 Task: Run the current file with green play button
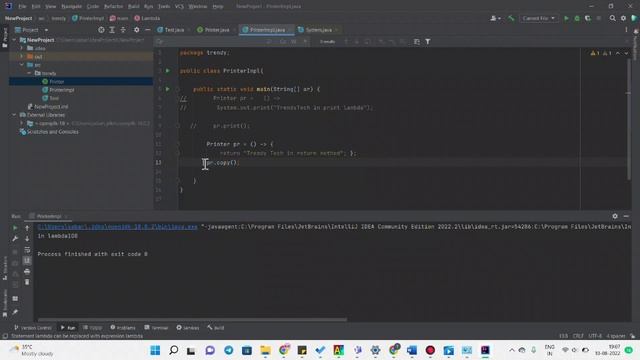tap(566, 18)
